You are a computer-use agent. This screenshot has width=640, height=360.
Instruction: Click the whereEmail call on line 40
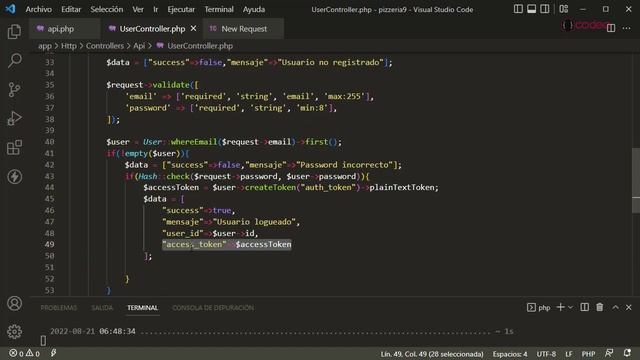(194, 142)
